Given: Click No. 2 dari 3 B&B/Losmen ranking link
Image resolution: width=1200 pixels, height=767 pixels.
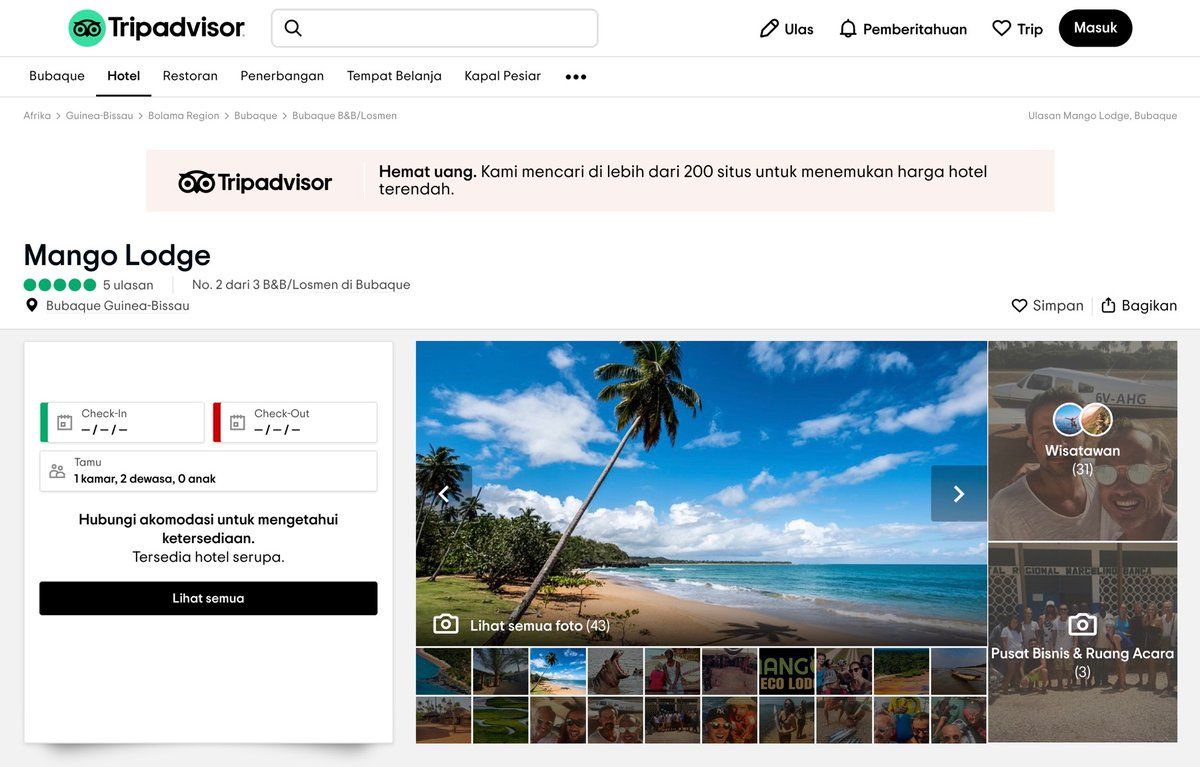Looking at the screenshot, I should point(301,285).
